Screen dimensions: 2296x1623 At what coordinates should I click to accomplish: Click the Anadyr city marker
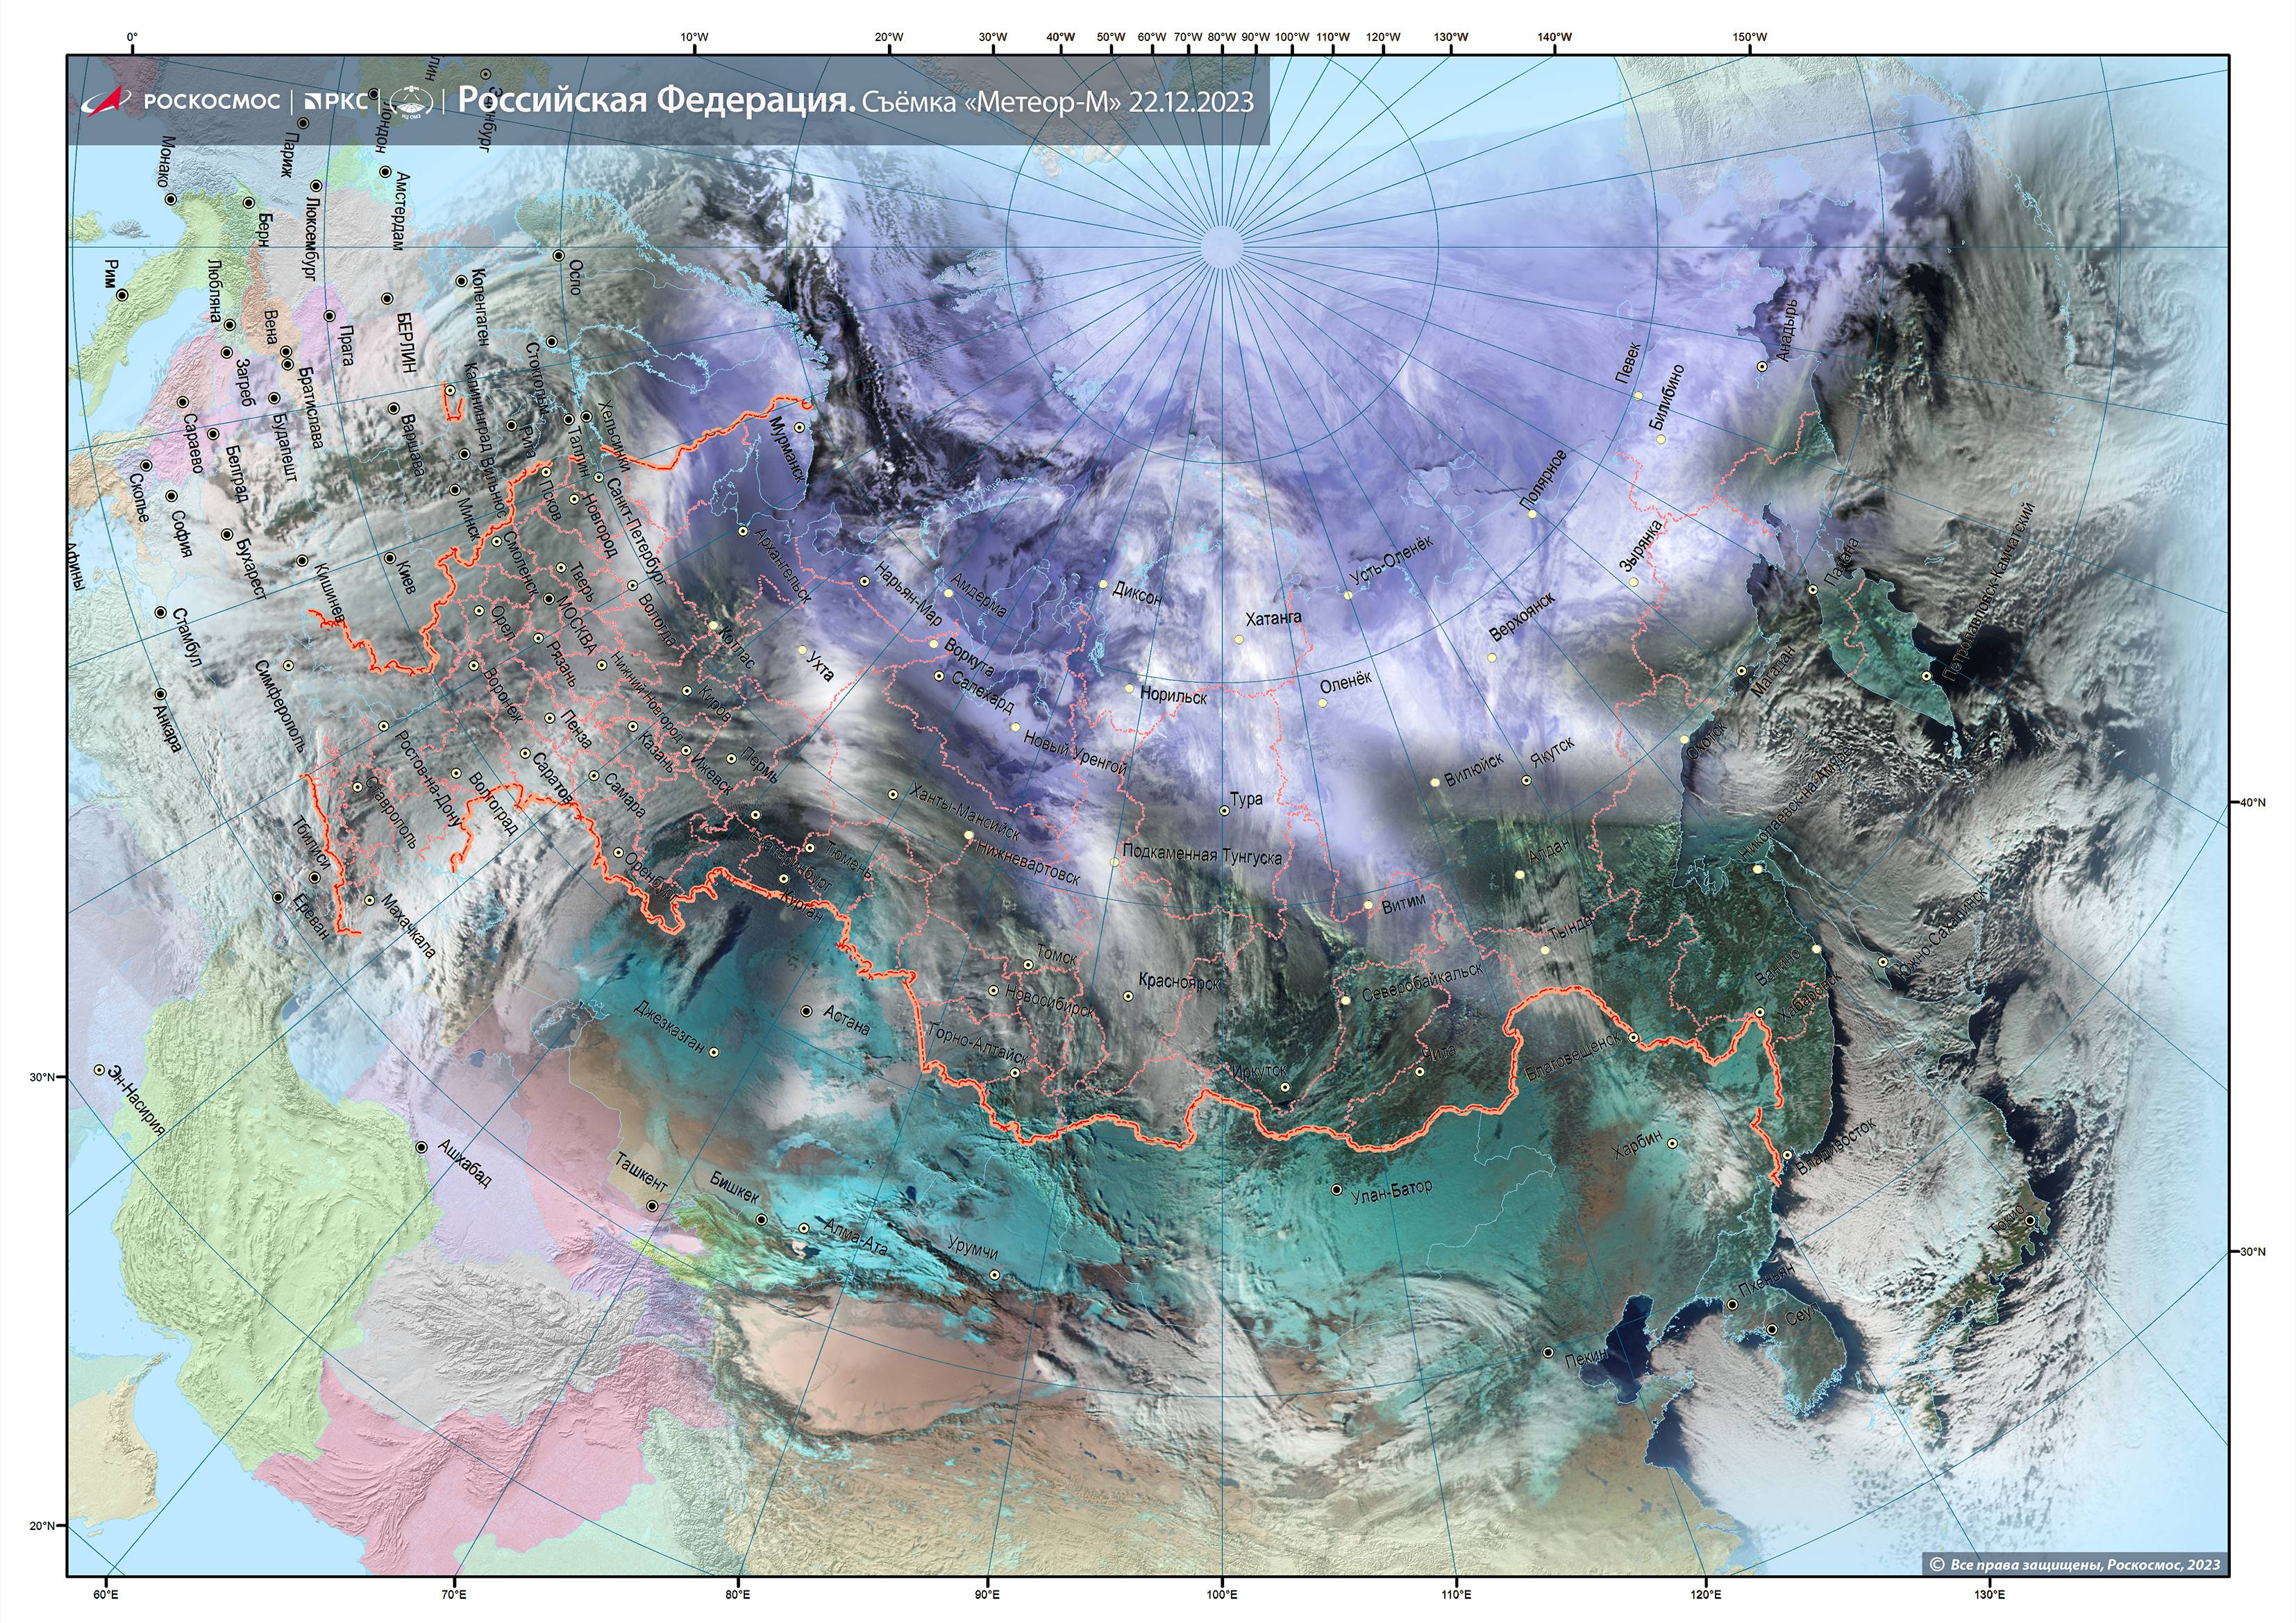[1762, 366]
